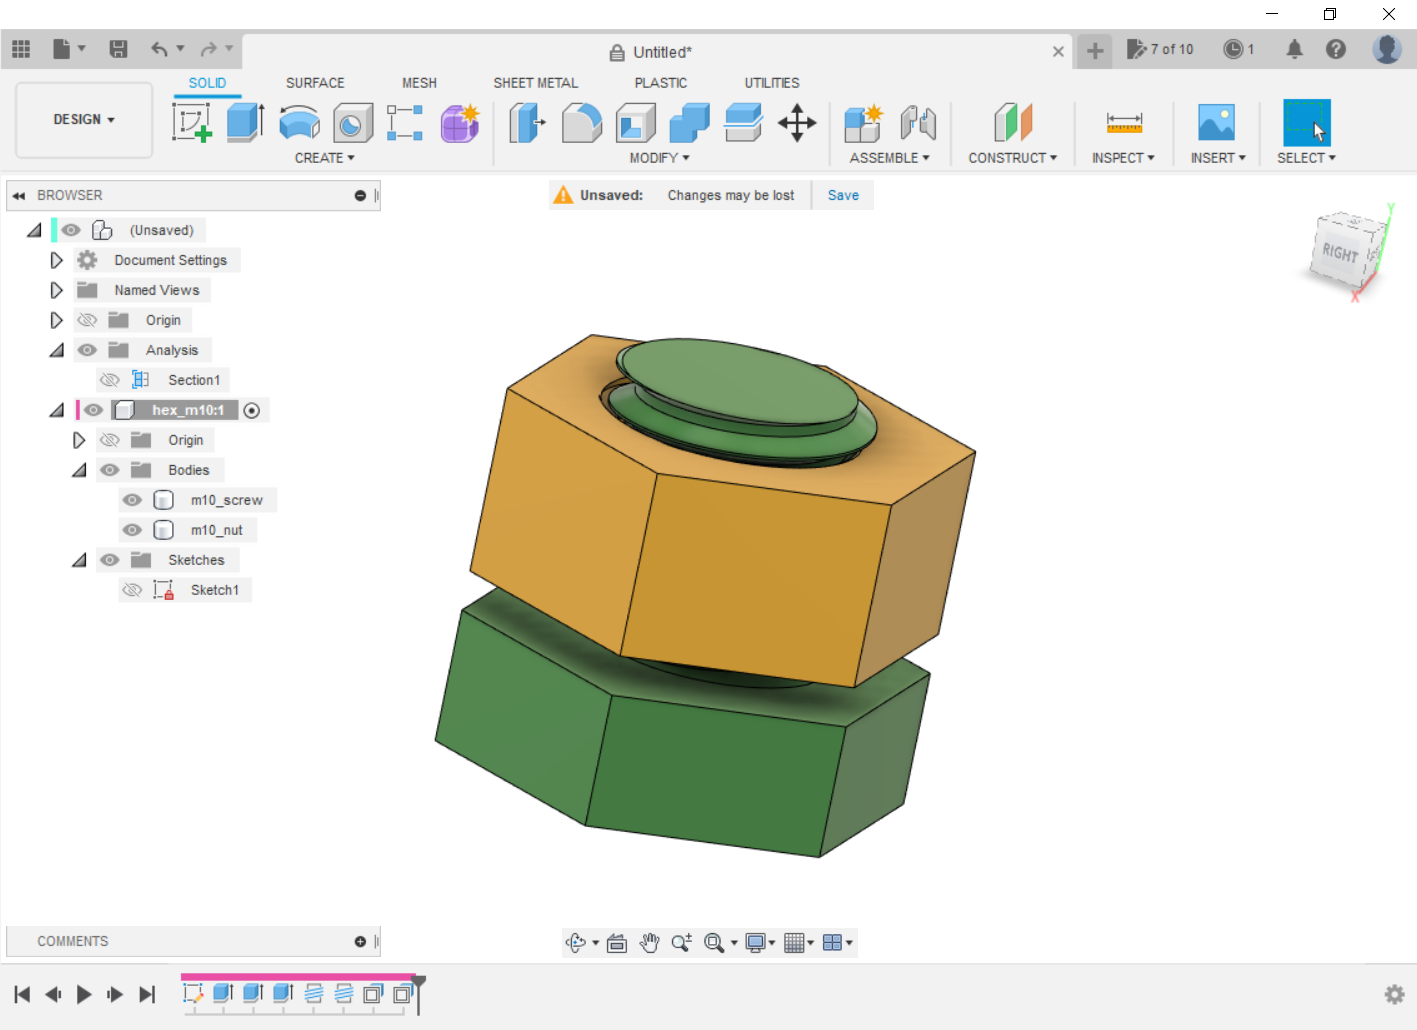The image size is (1417, 1030).
Task: Activate the Move/Copy tool
Action: 797,123
